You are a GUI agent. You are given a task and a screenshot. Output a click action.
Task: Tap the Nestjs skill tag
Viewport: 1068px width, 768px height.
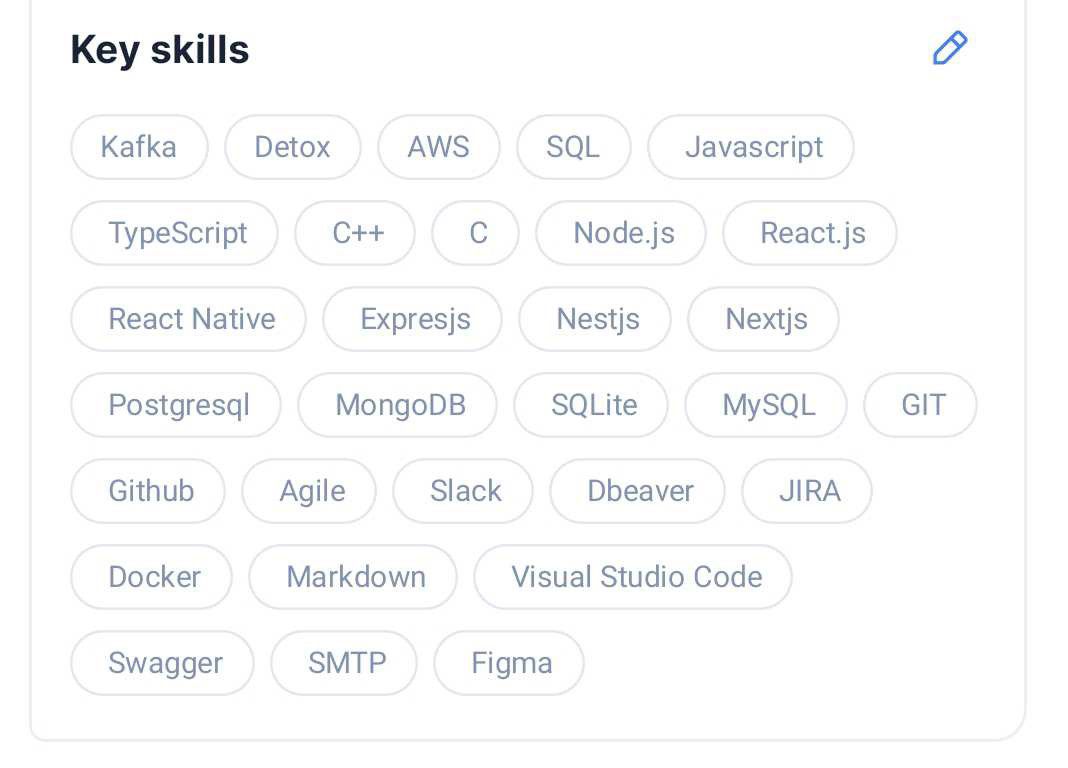point(595,319)
